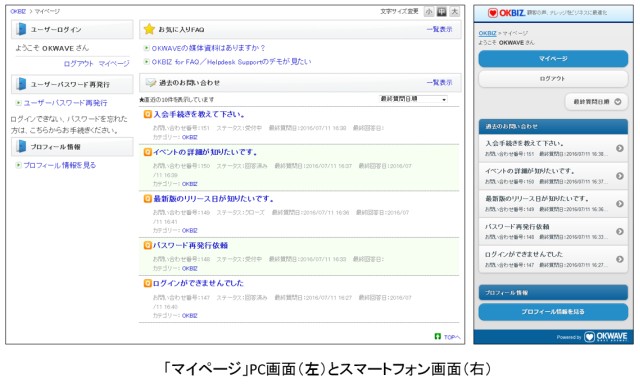Click the ユーザーパスワード再発行 link in sidebar
Image resolution: width=640 pixels, height=384 pixels.
pos(65,103)
